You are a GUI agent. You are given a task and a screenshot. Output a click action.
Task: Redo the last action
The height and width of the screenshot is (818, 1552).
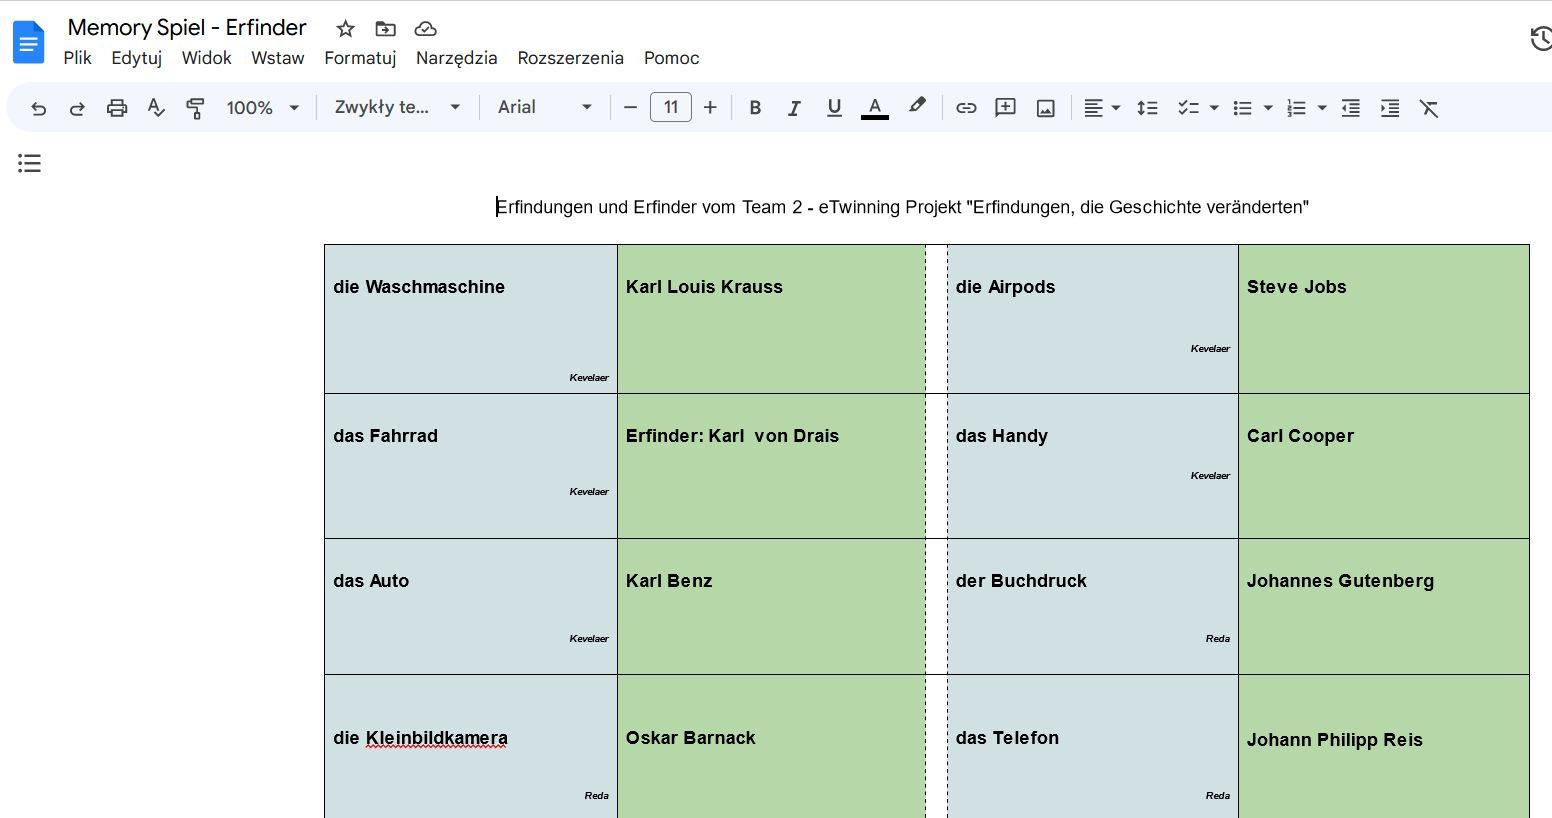point(77,108)
